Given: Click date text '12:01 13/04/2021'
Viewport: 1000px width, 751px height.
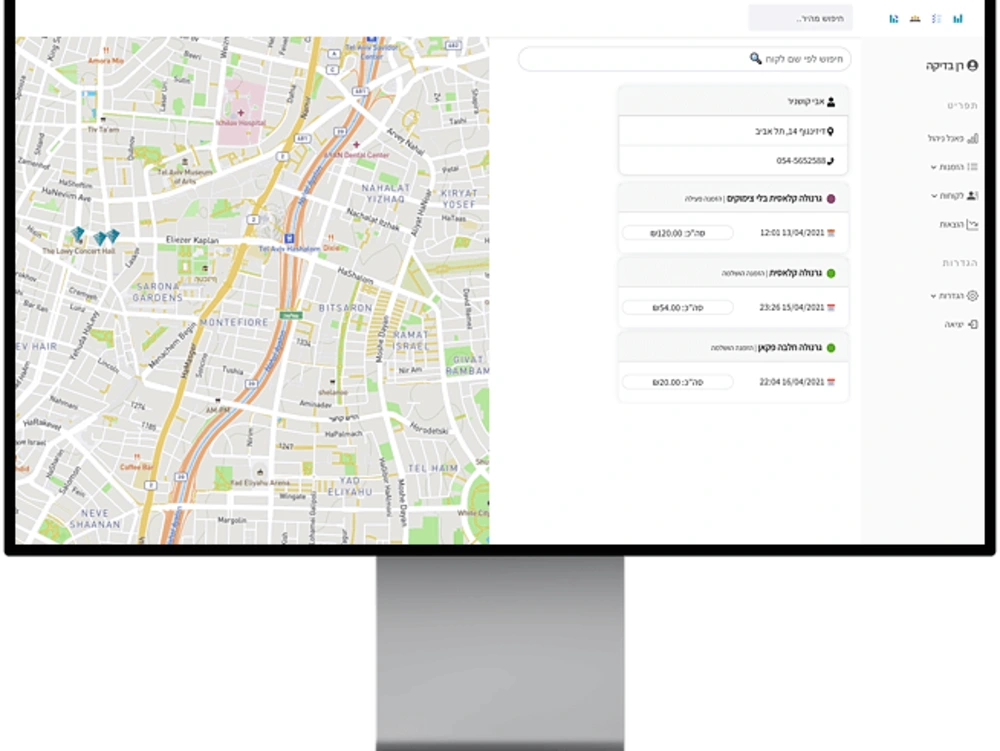Looking at the screenshot, I should [x=792, y=233].
